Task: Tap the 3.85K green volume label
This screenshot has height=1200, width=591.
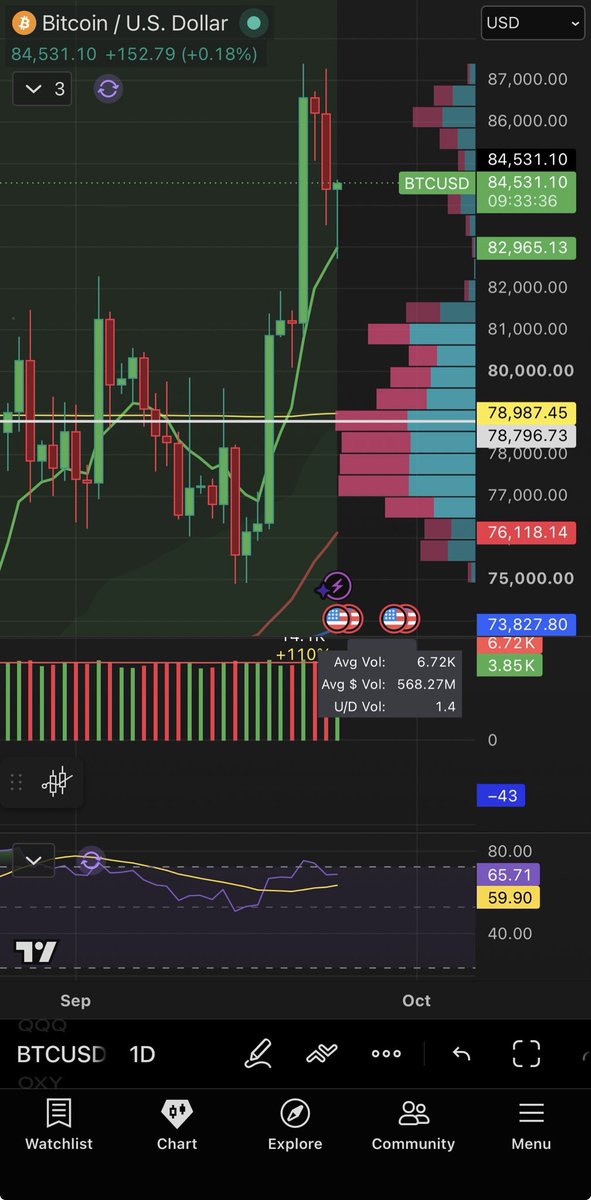Action: pyautogui.click(x=509, y=664)
